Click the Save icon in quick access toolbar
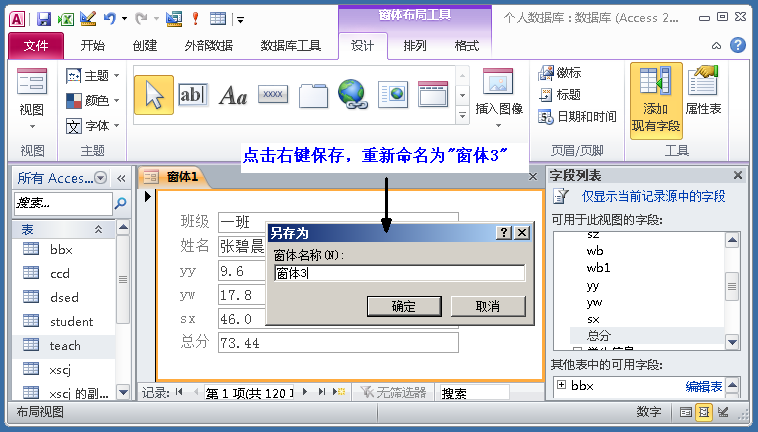This screenshot has height=432, width=758. [x=44, y=19]
